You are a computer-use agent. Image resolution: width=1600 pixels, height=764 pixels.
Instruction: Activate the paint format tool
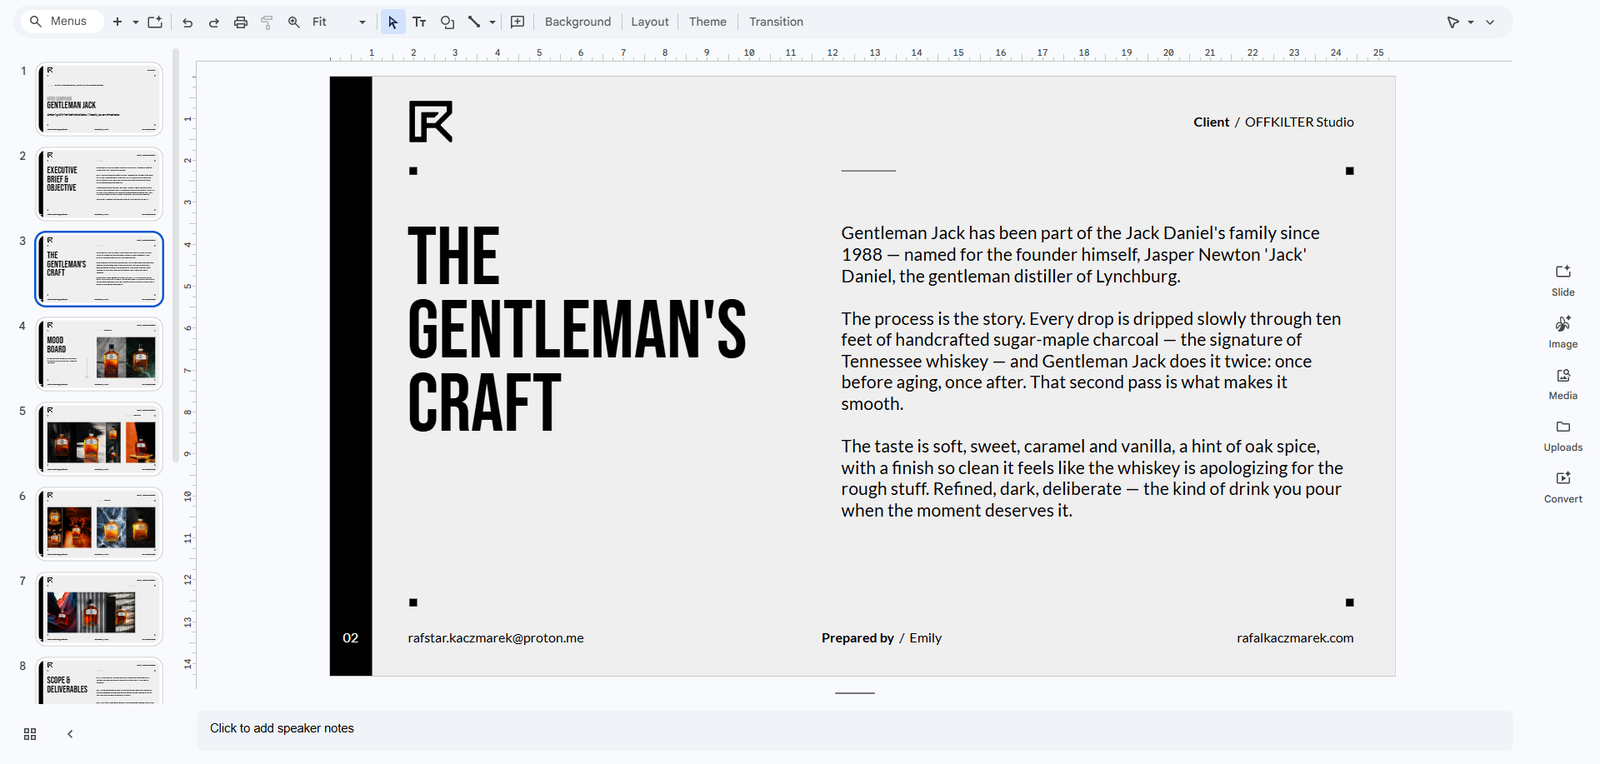coord(267,22)
